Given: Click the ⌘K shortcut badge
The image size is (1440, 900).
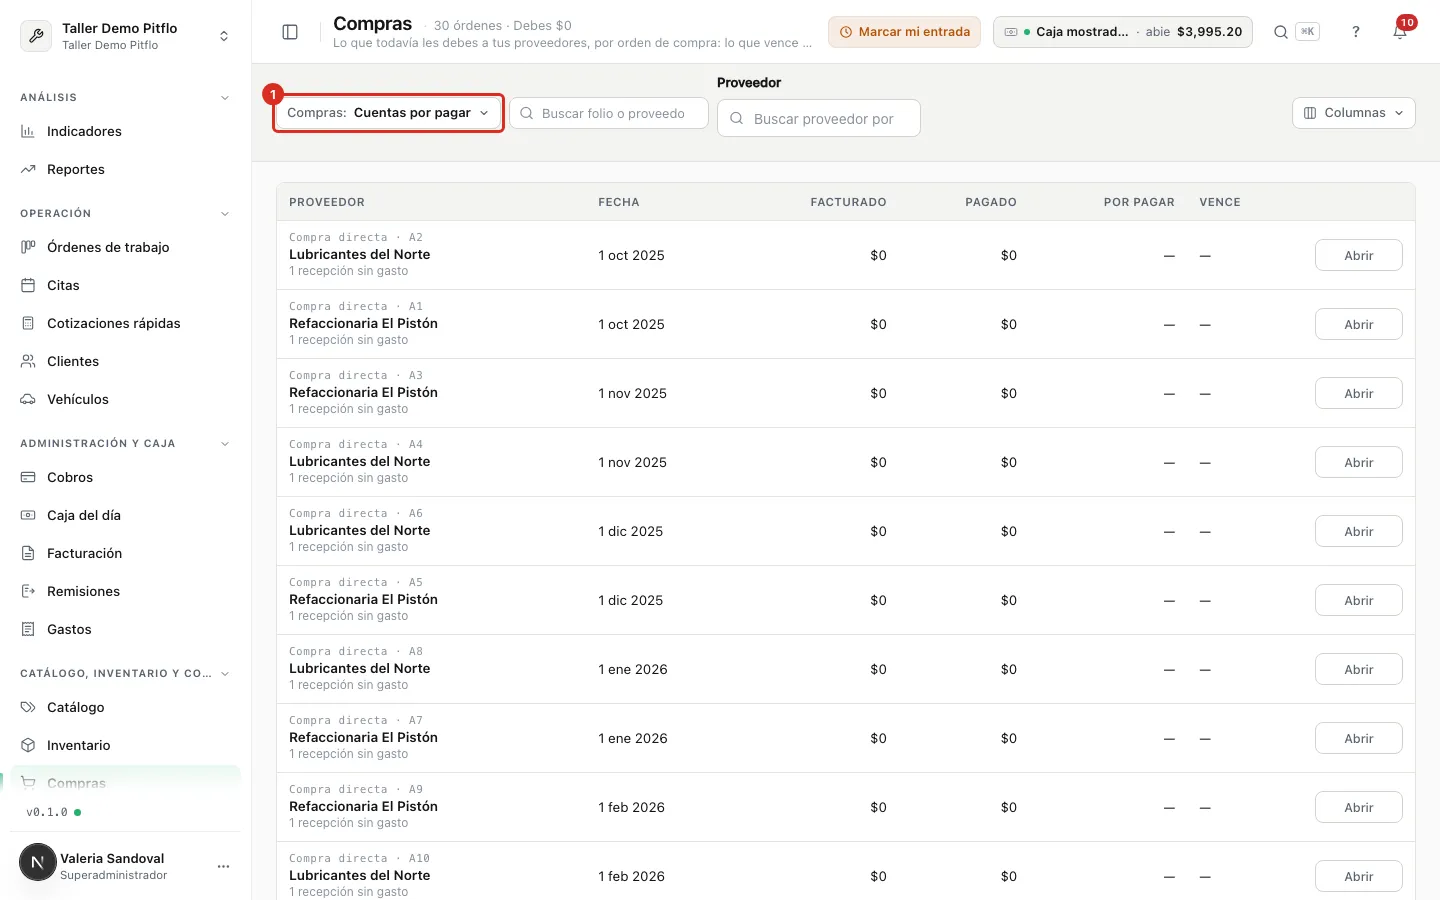Looking at the screenshot, I should pyautogui.click(x=1307, y=32).
